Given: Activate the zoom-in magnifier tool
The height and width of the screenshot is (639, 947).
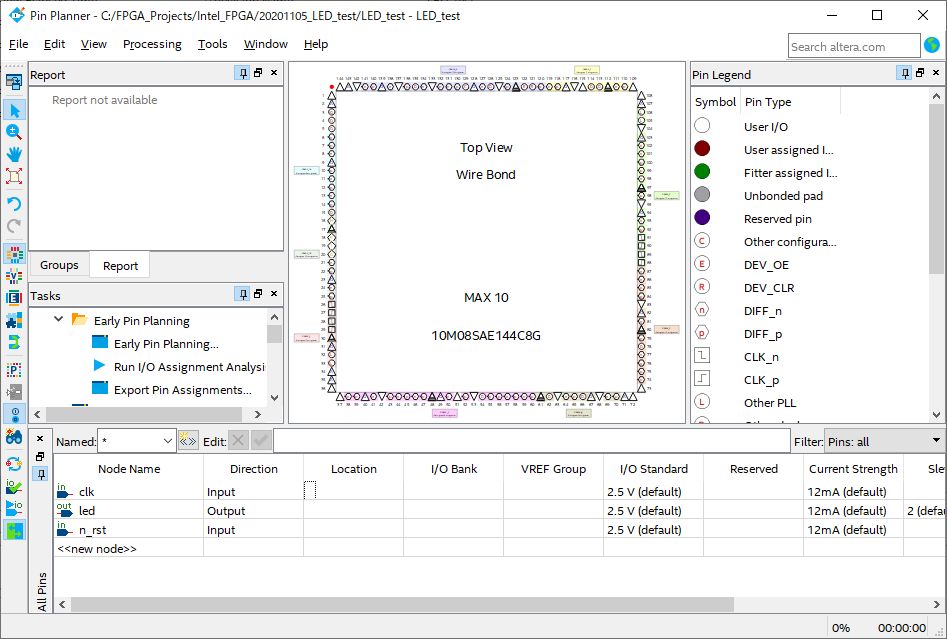Looking at the screenshot, I should tap(14, 132).
